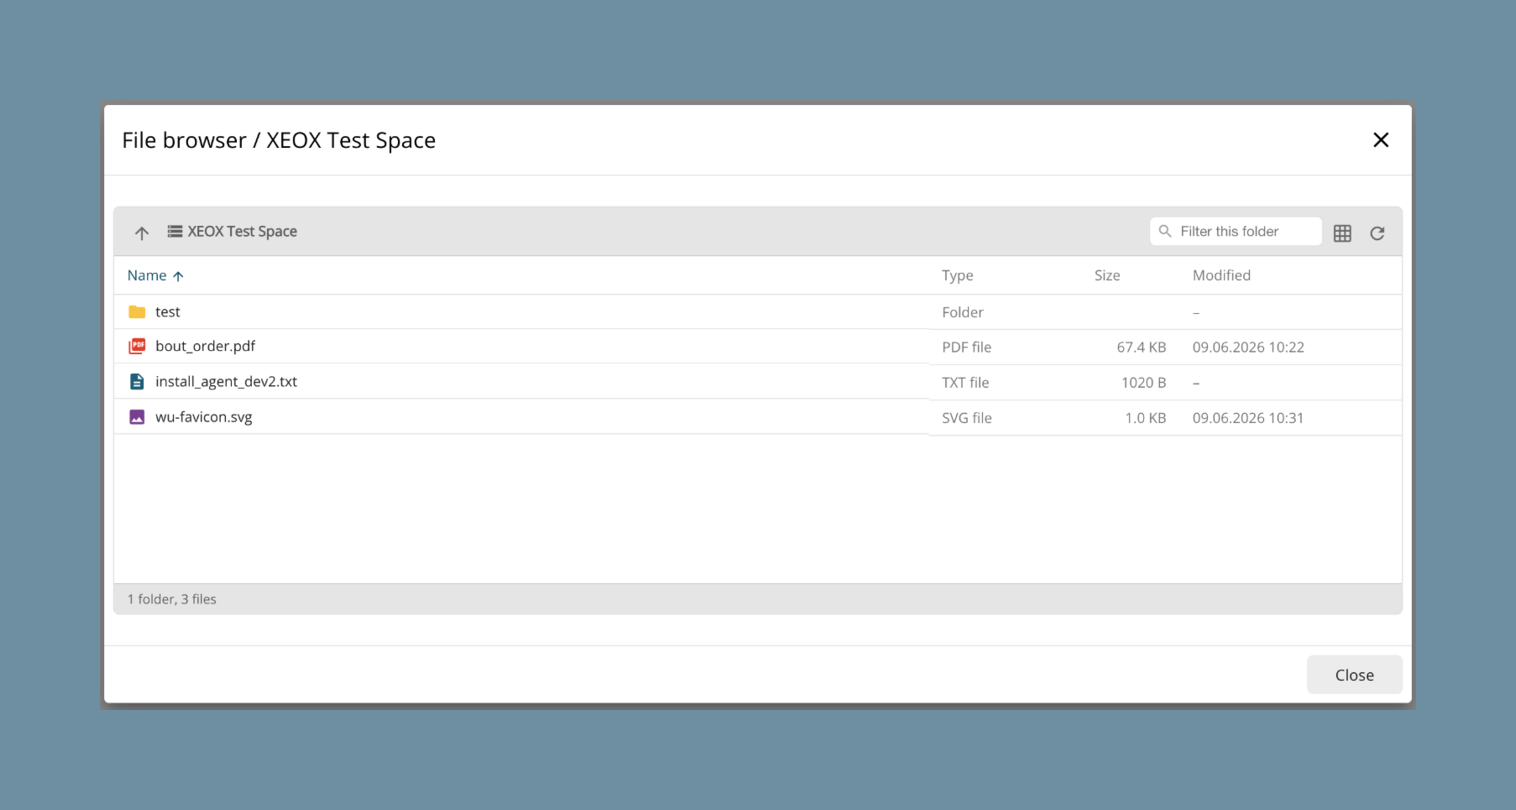Select the wu-favicon.svg file name
Image resolution: width=1516 pixels, height=810 pixels.
204,417
